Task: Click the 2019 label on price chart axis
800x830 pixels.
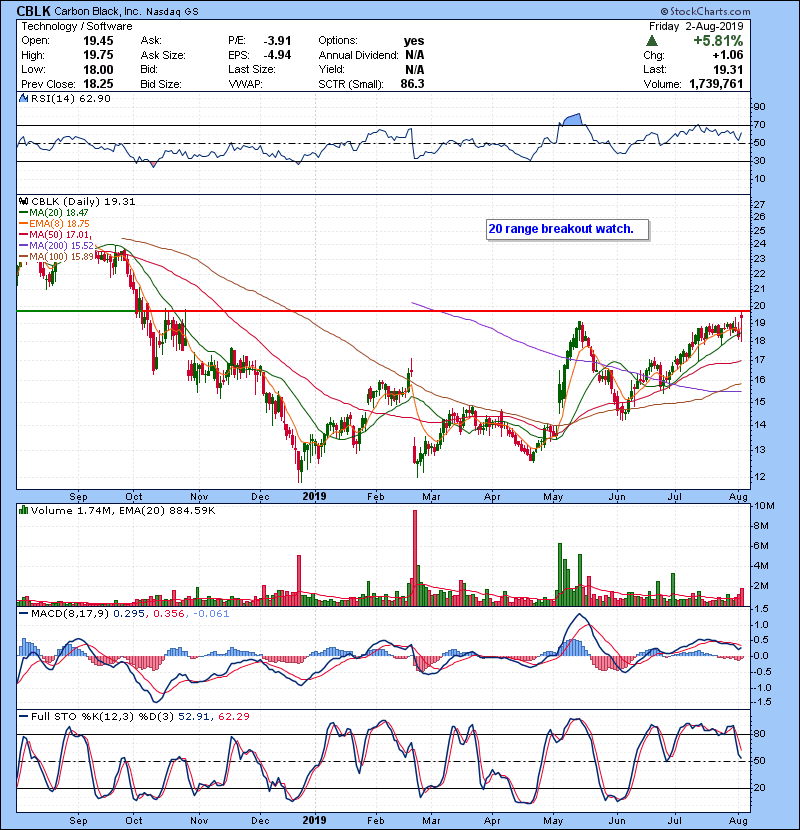Action: (x=314, y=497)
